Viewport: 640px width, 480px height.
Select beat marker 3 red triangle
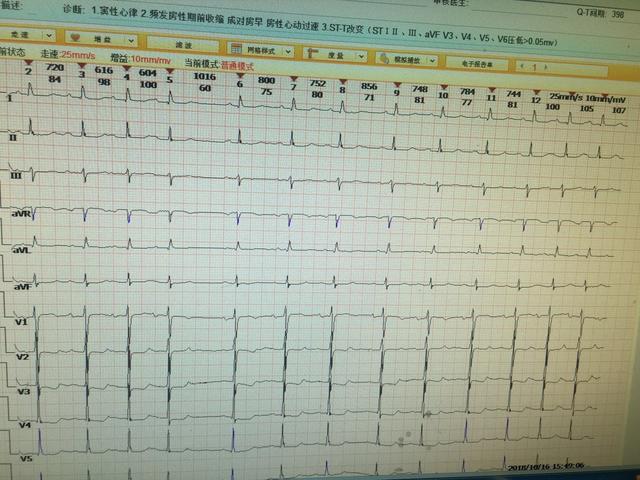click(82, 66)
